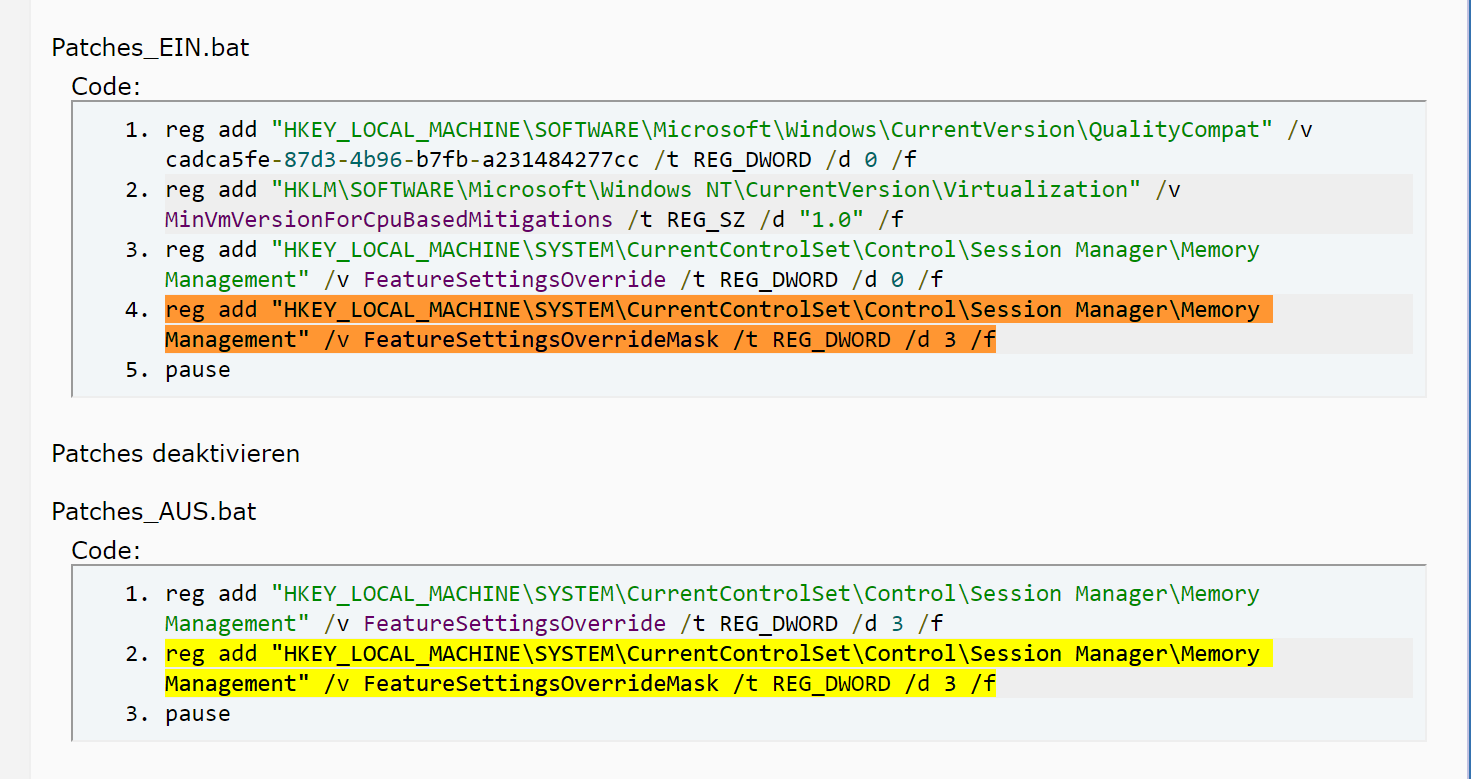Click the first reg add line in Patches_AUS
This screenshot has height=779, width=1474.
point(712,594)
